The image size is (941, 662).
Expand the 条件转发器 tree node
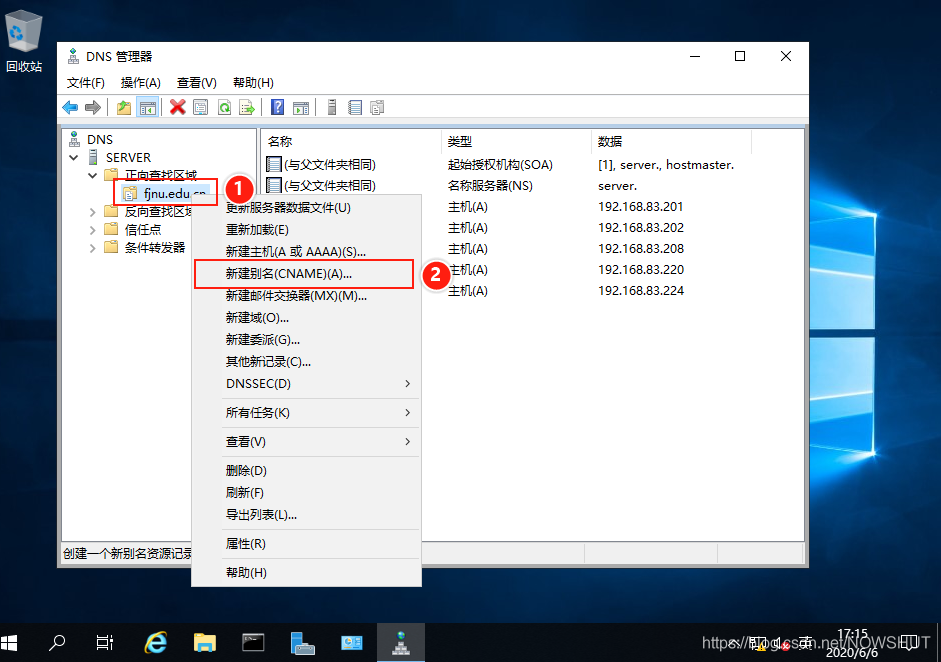coord(92,247)
